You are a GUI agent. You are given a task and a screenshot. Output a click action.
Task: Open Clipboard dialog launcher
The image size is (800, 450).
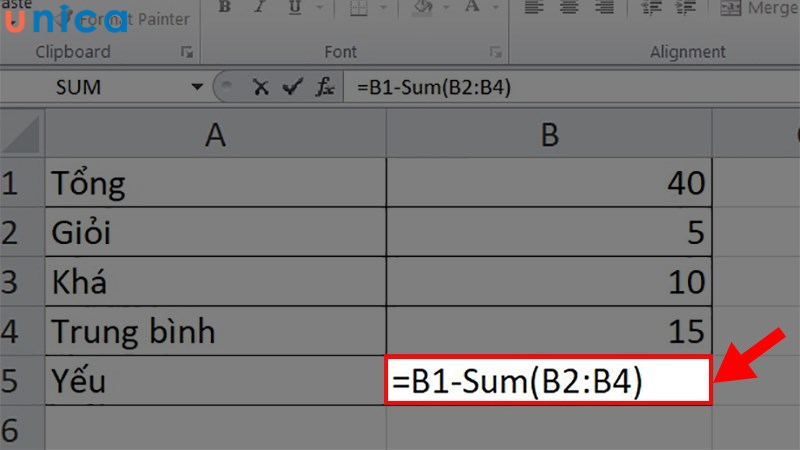coord(187,52)
